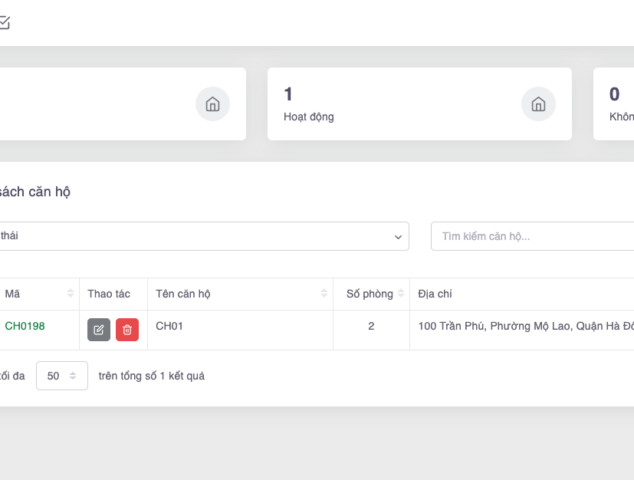
Task: Click the Thao tác column header
Action: point(109,294)
